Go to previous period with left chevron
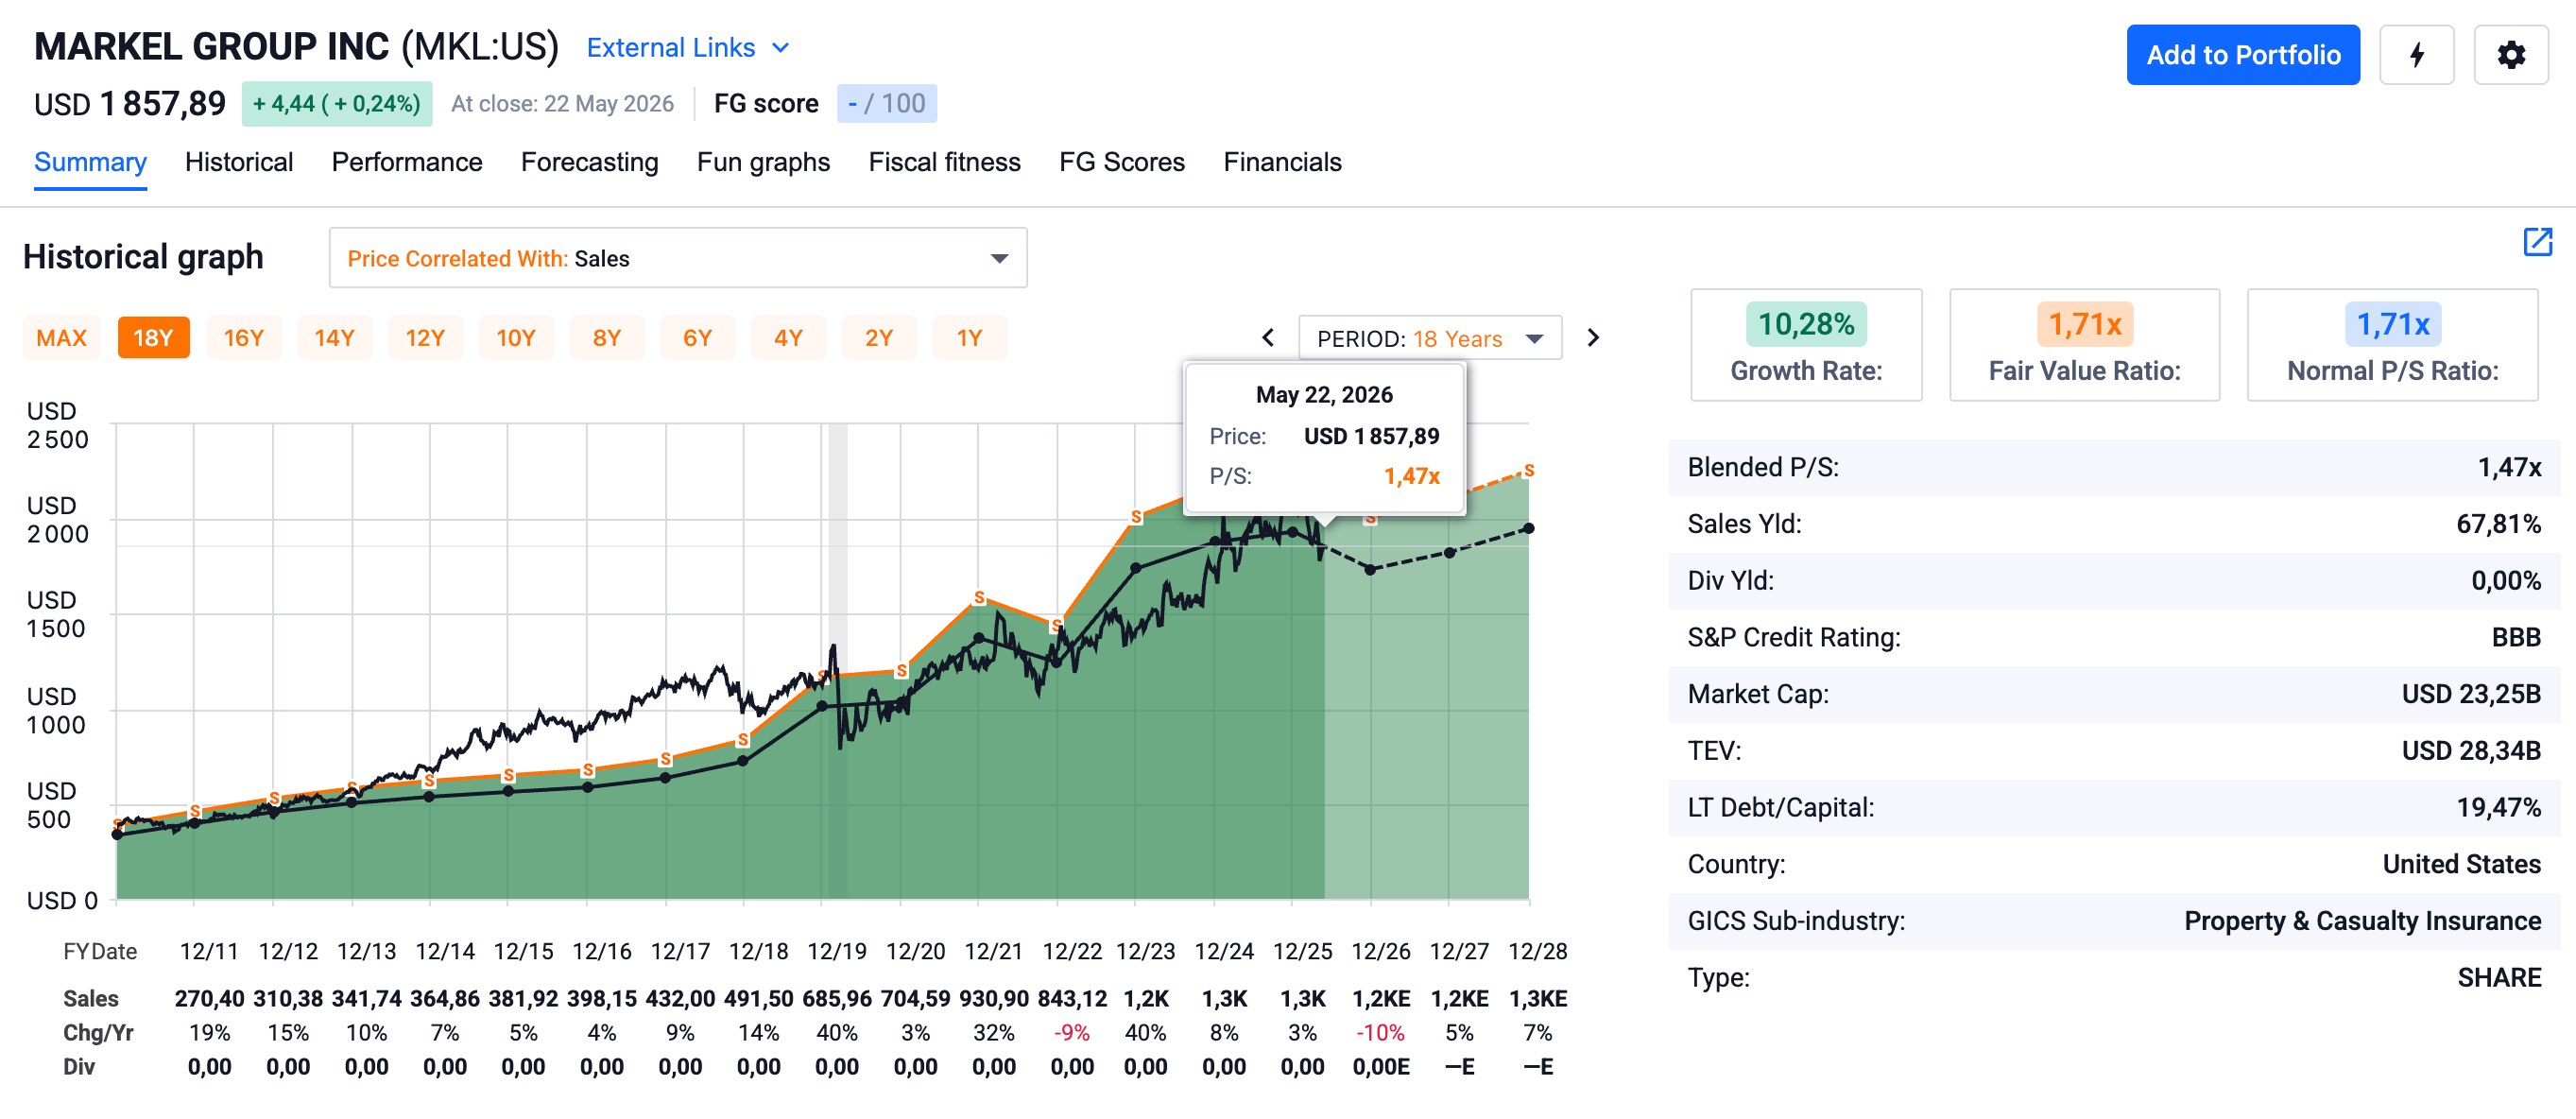The image size is (2576, 1119). tap(1268, 338)
